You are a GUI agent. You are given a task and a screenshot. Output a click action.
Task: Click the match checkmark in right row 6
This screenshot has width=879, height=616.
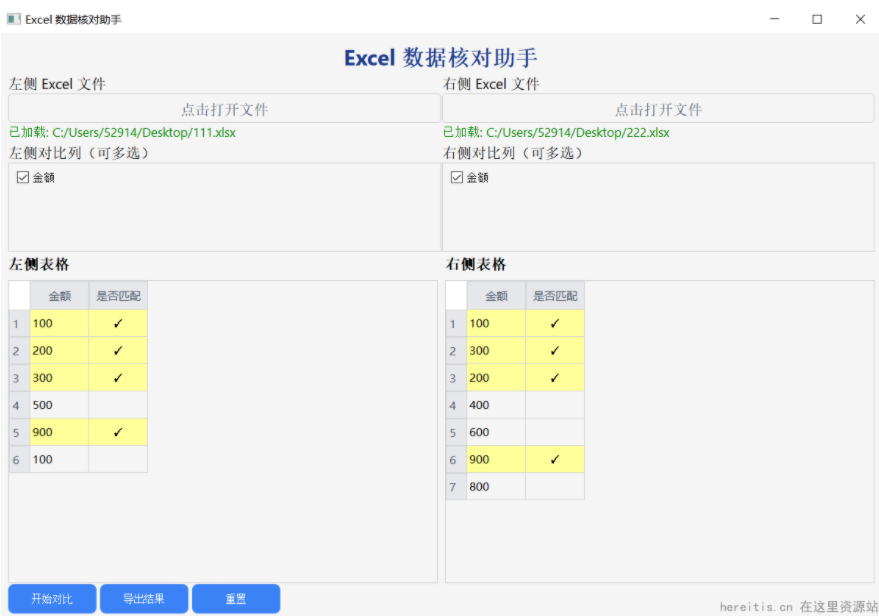click(x=555, y=460)
